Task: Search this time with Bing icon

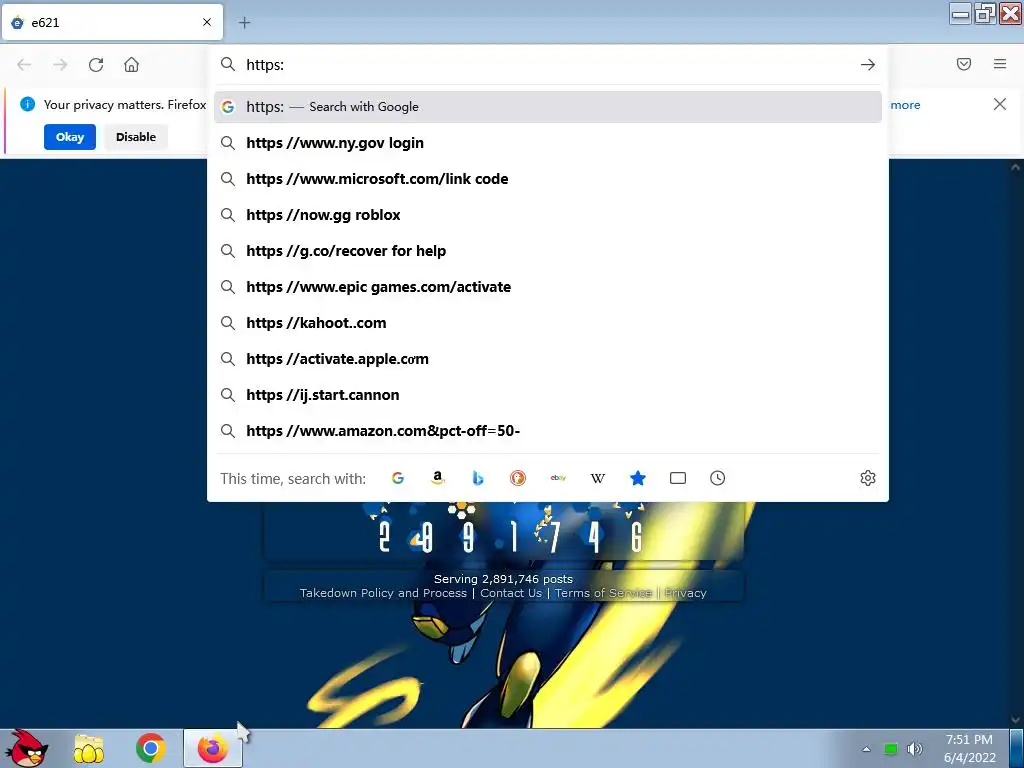Action: tap(477, 478)
